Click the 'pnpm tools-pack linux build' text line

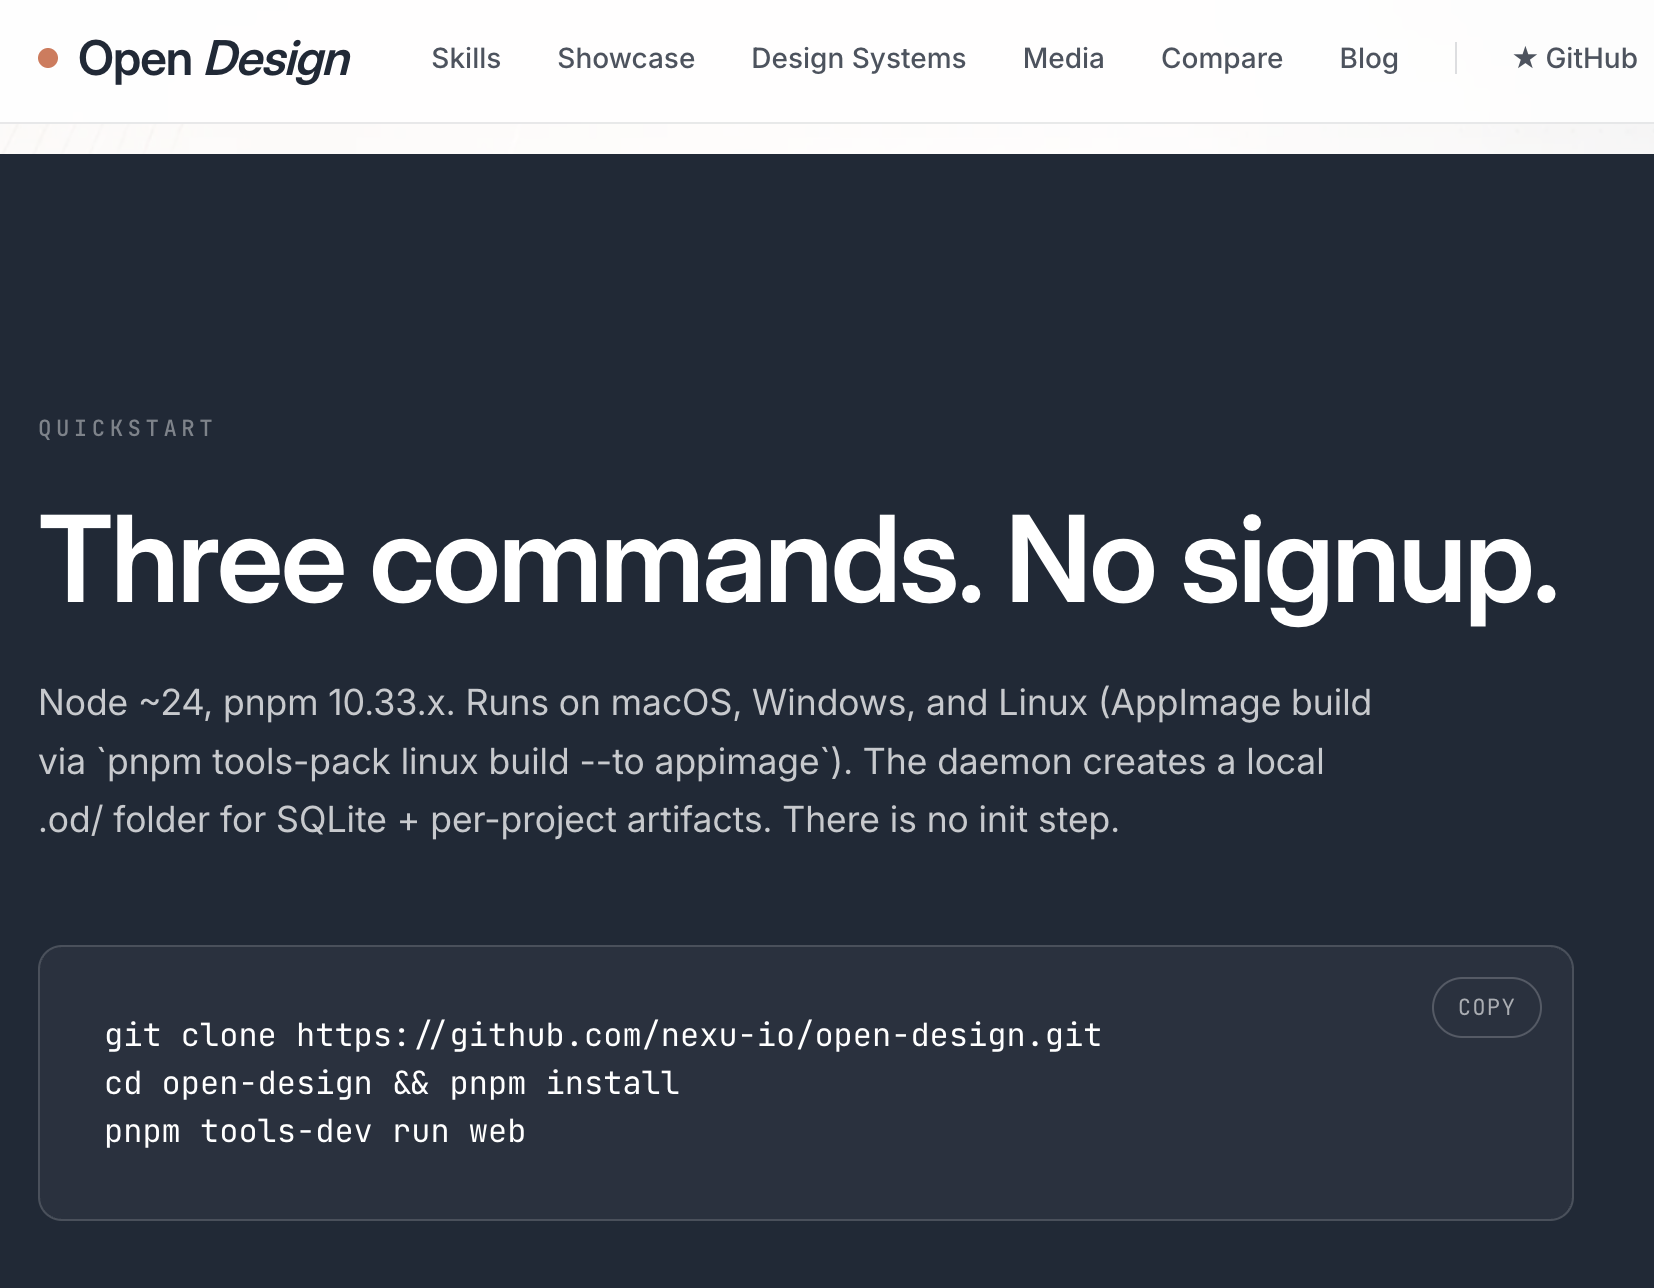click(x=681, y=762)
